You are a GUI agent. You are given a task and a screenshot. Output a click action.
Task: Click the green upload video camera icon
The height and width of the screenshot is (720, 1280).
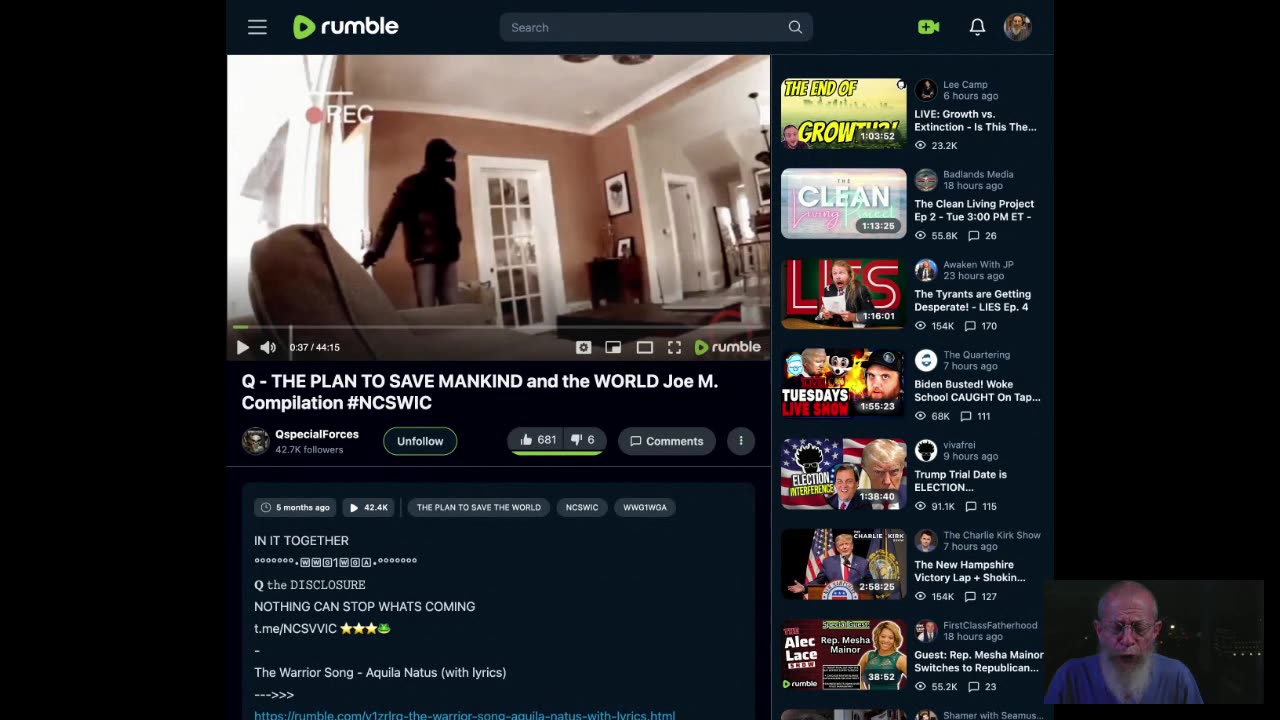(x=929, y=27)
